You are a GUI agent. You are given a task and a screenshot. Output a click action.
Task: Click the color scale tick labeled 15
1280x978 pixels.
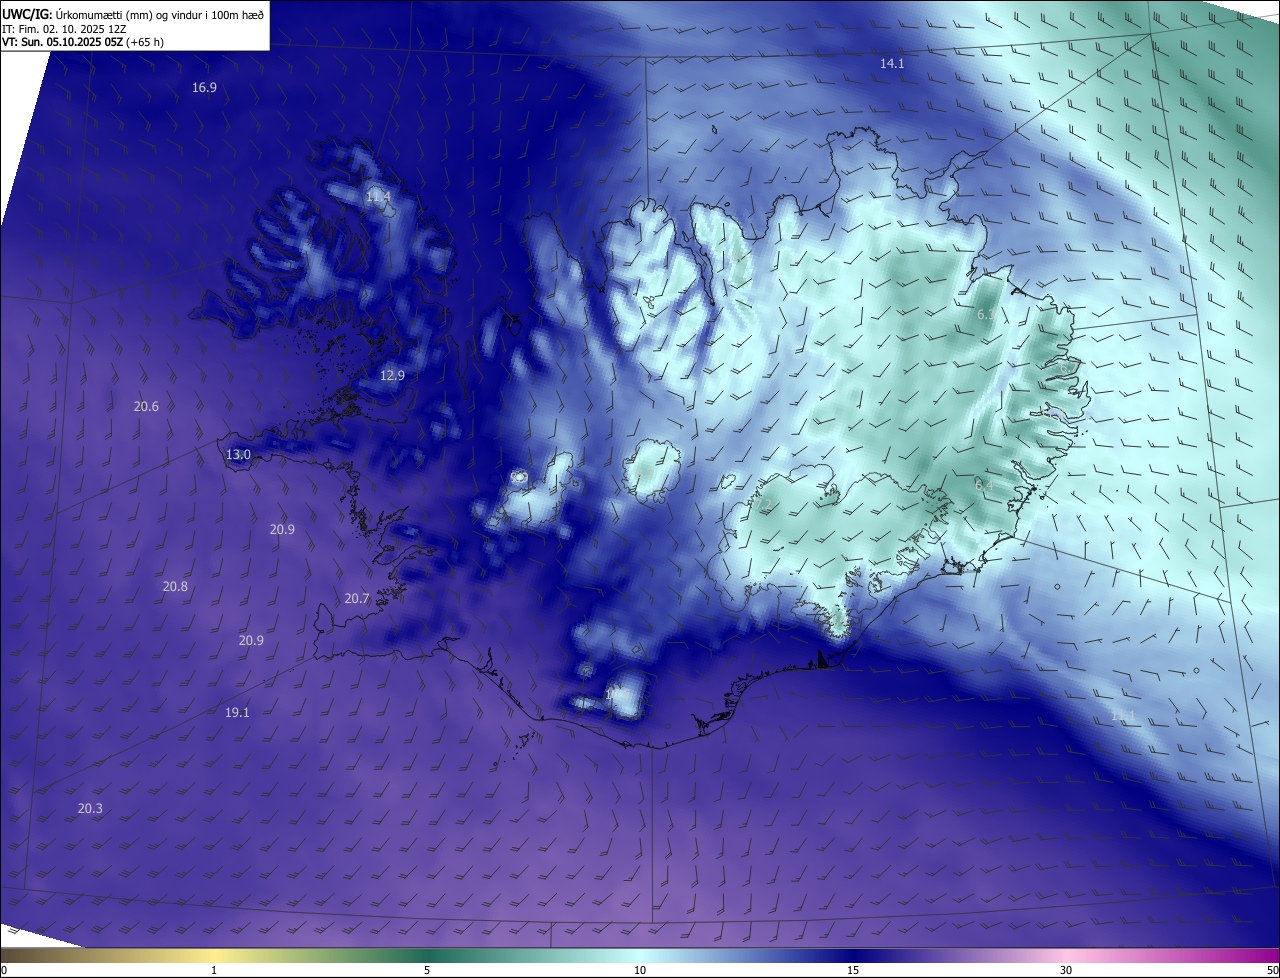(853, 970)
